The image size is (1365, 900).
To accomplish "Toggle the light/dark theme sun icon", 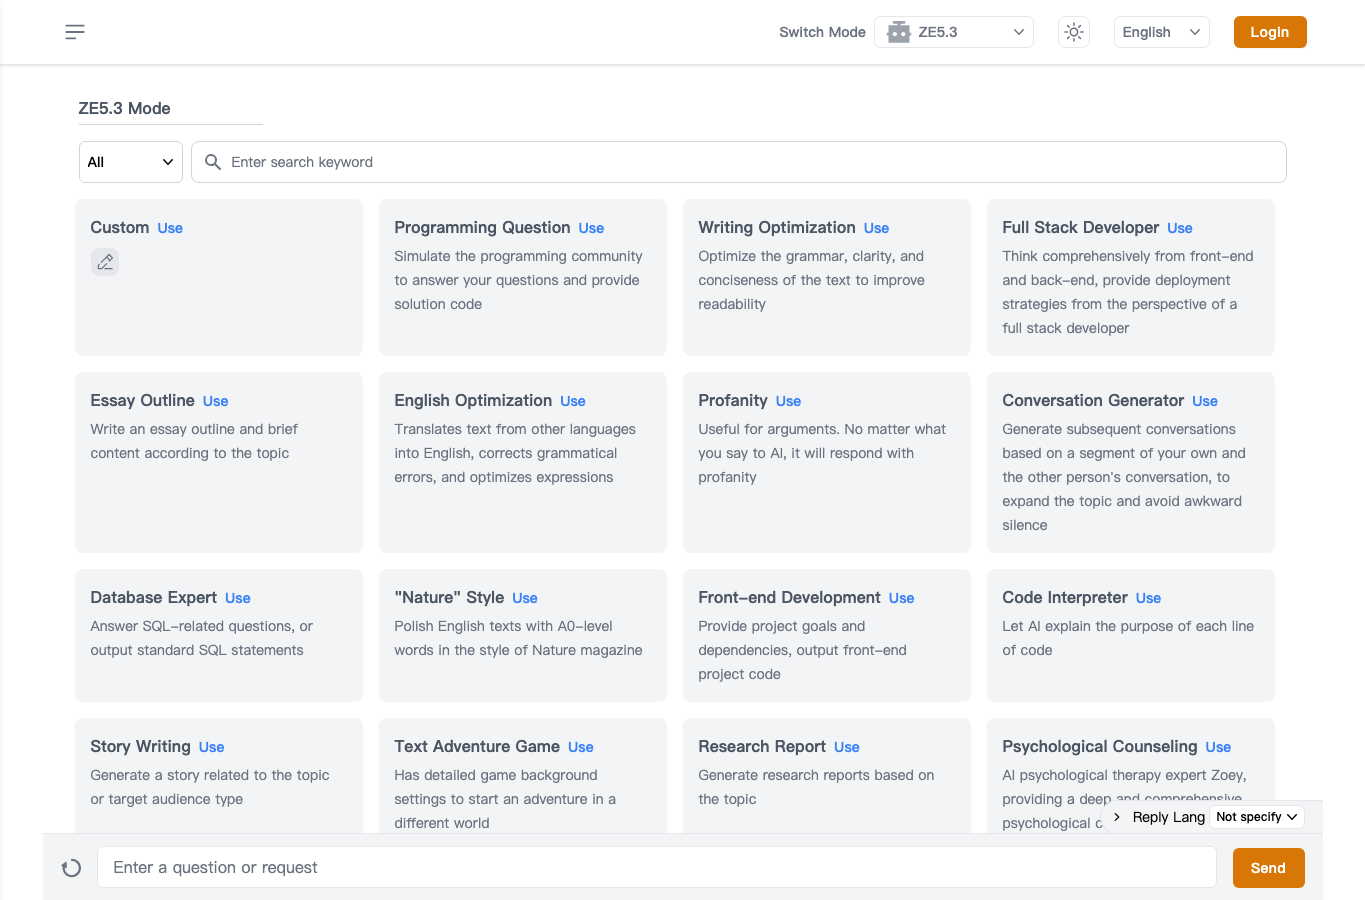I will click(1074, 32).
